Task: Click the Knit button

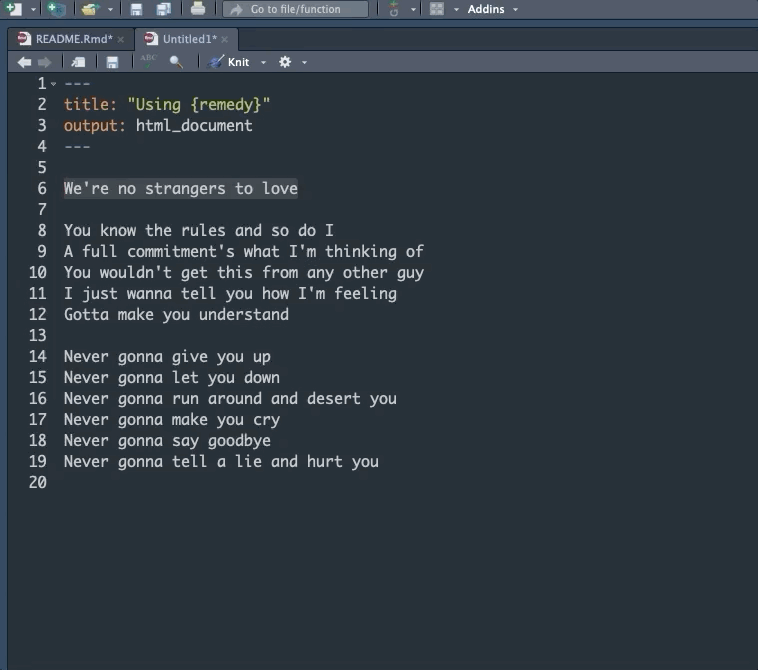Action: coord(229,62)
